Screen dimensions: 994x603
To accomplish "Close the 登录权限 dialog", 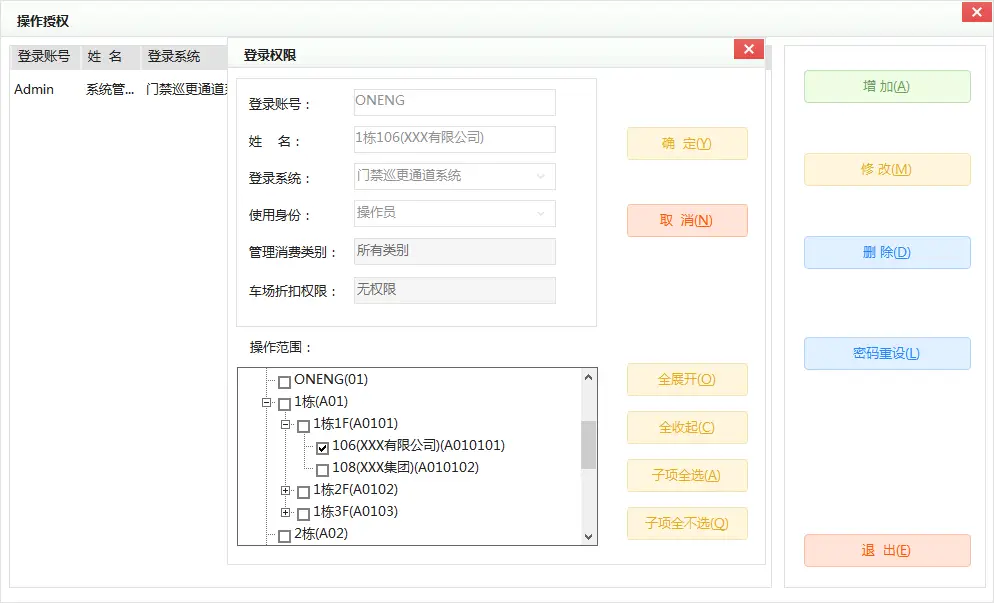I will pyautogui.click(x=748, y=50).
